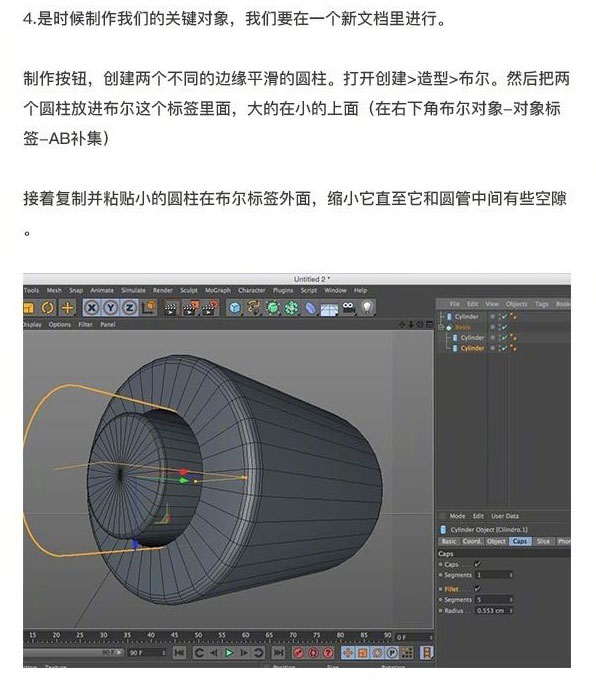This screenshot has height=680, width=596.
Task: Click the record active objects button
Action: (x=298, y=652)
